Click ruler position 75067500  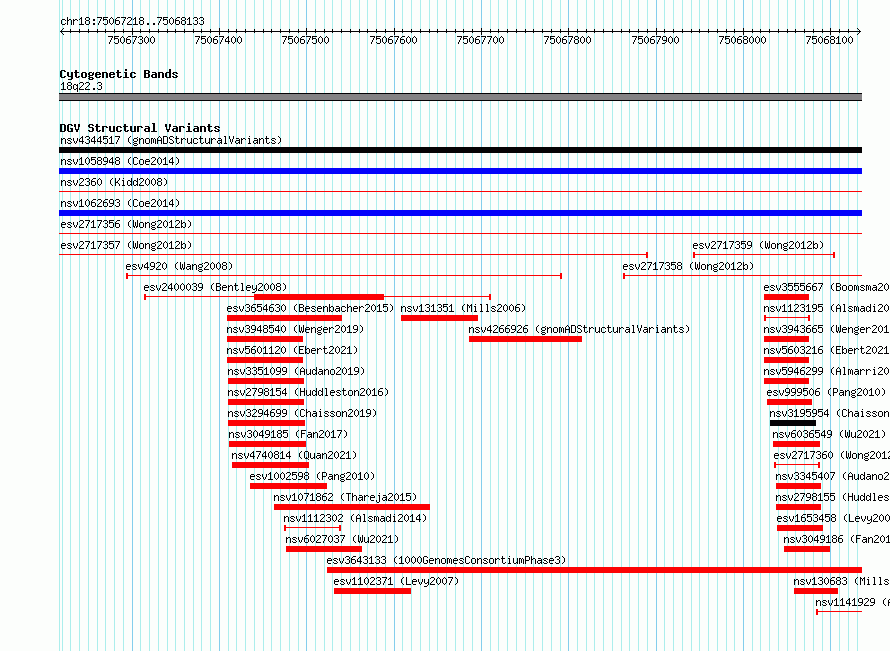[x=305, y=40]
